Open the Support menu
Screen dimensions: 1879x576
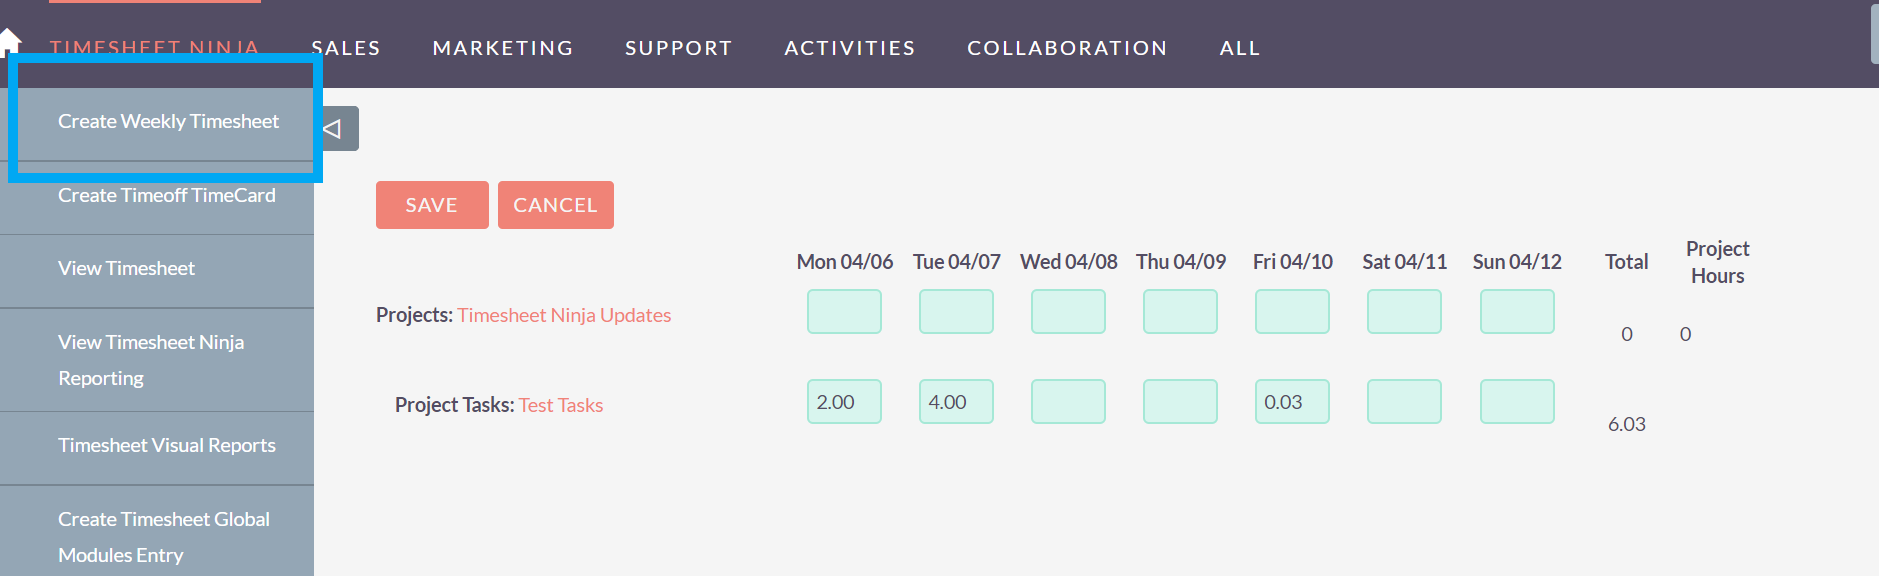[x=679, y=48]
